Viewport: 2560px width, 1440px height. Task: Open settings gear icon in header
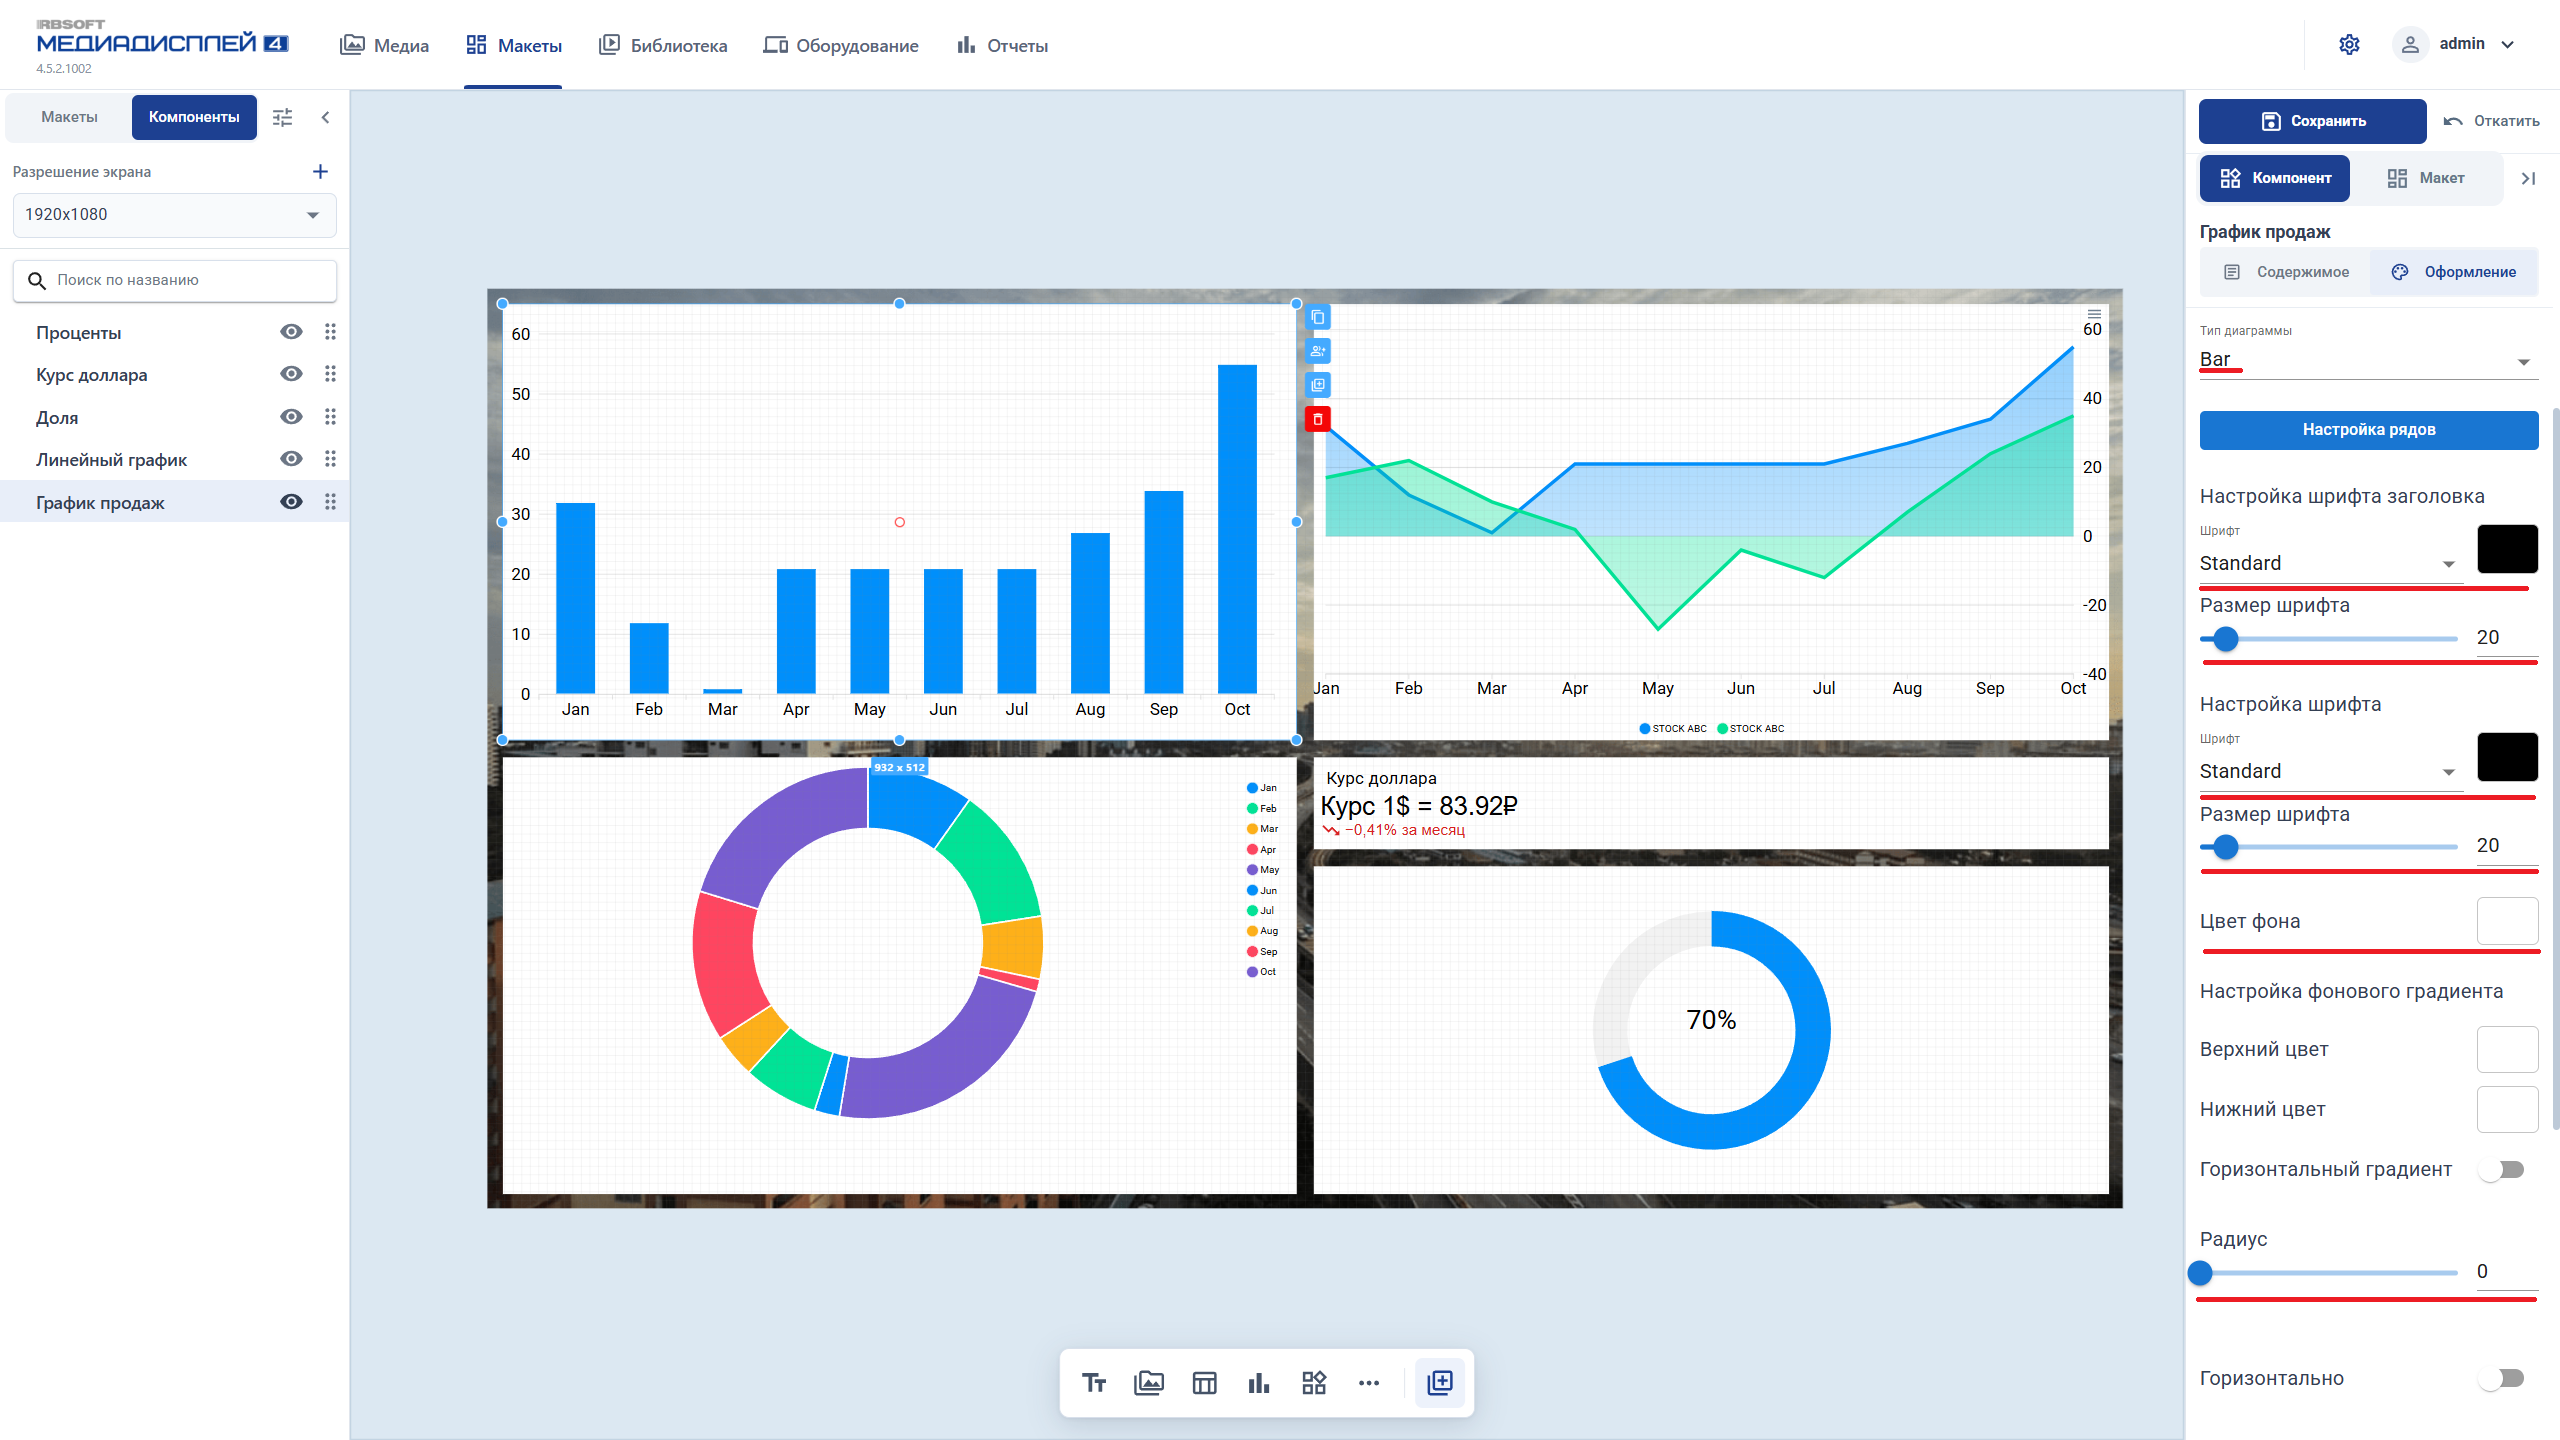[2349, 44]
